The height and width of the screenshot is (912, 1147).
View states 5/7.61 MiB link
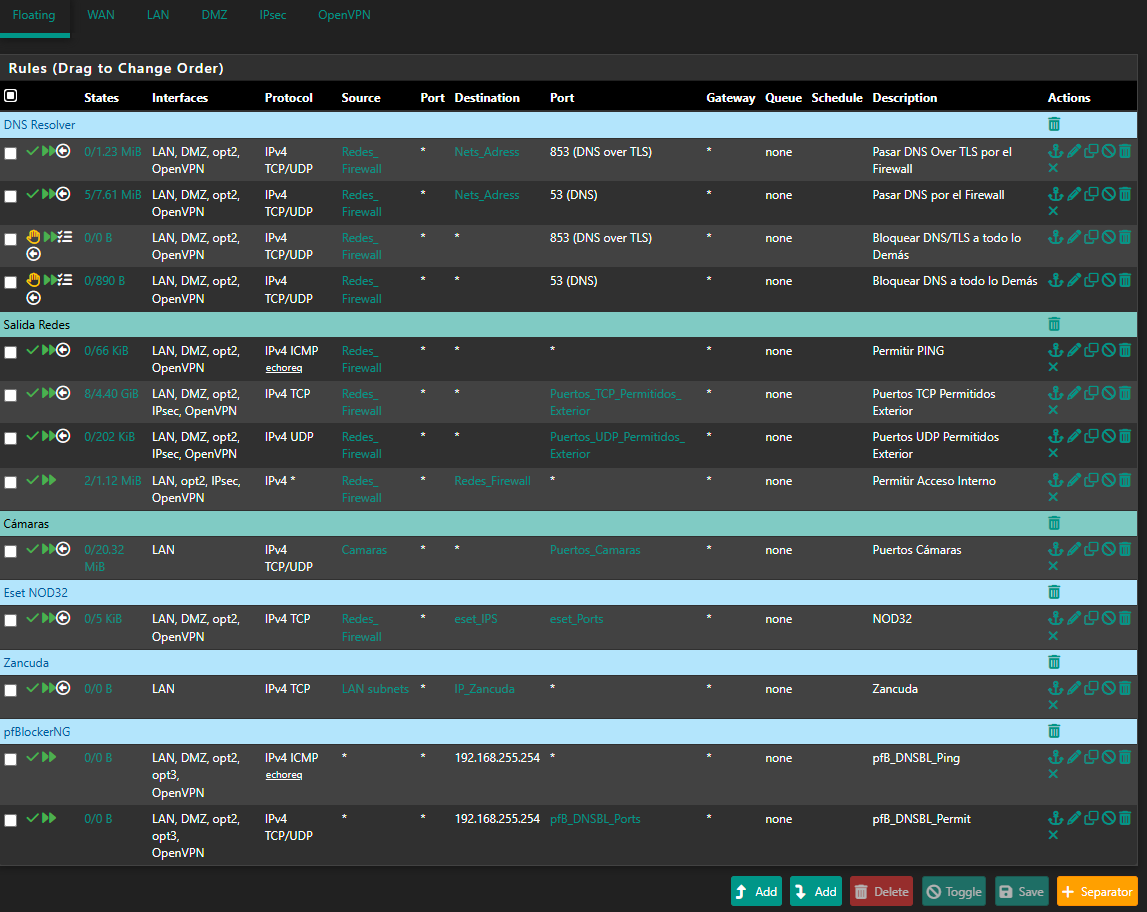[113, 195]
